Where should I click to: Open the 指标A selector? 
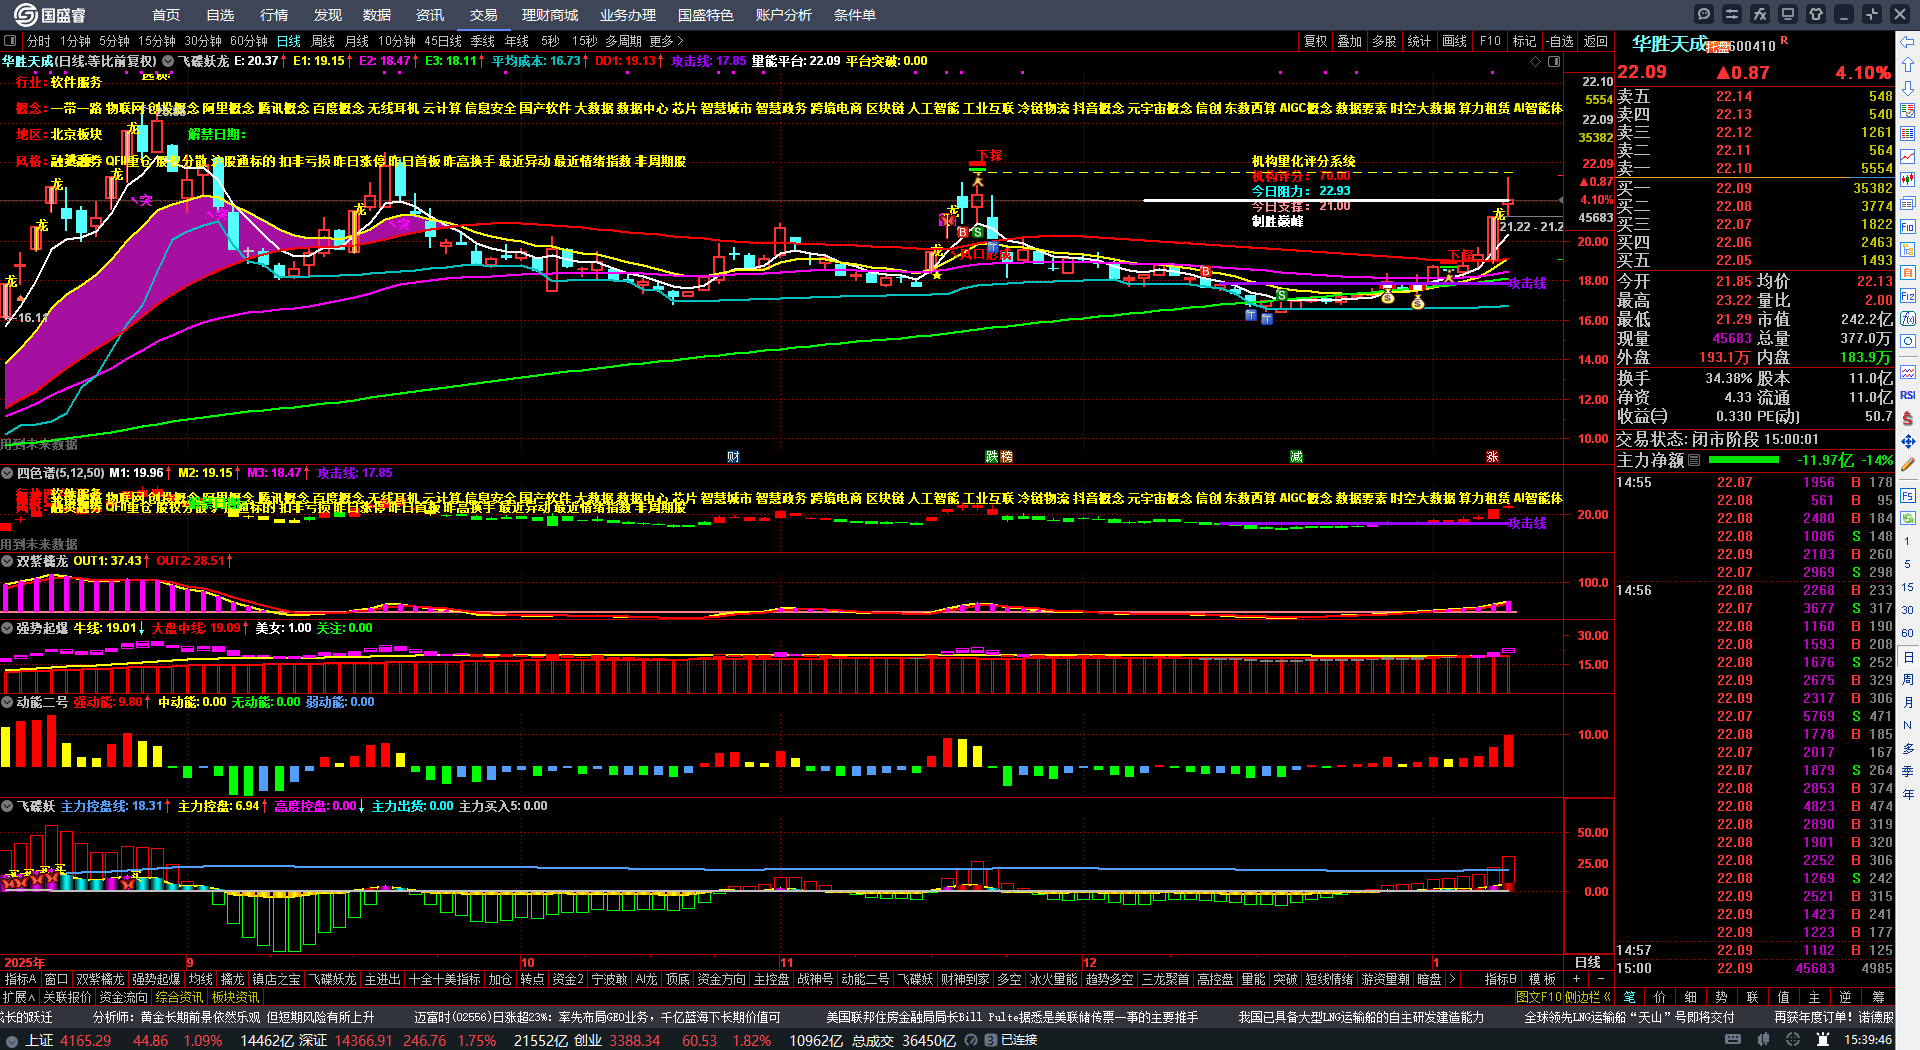point(21,980)
